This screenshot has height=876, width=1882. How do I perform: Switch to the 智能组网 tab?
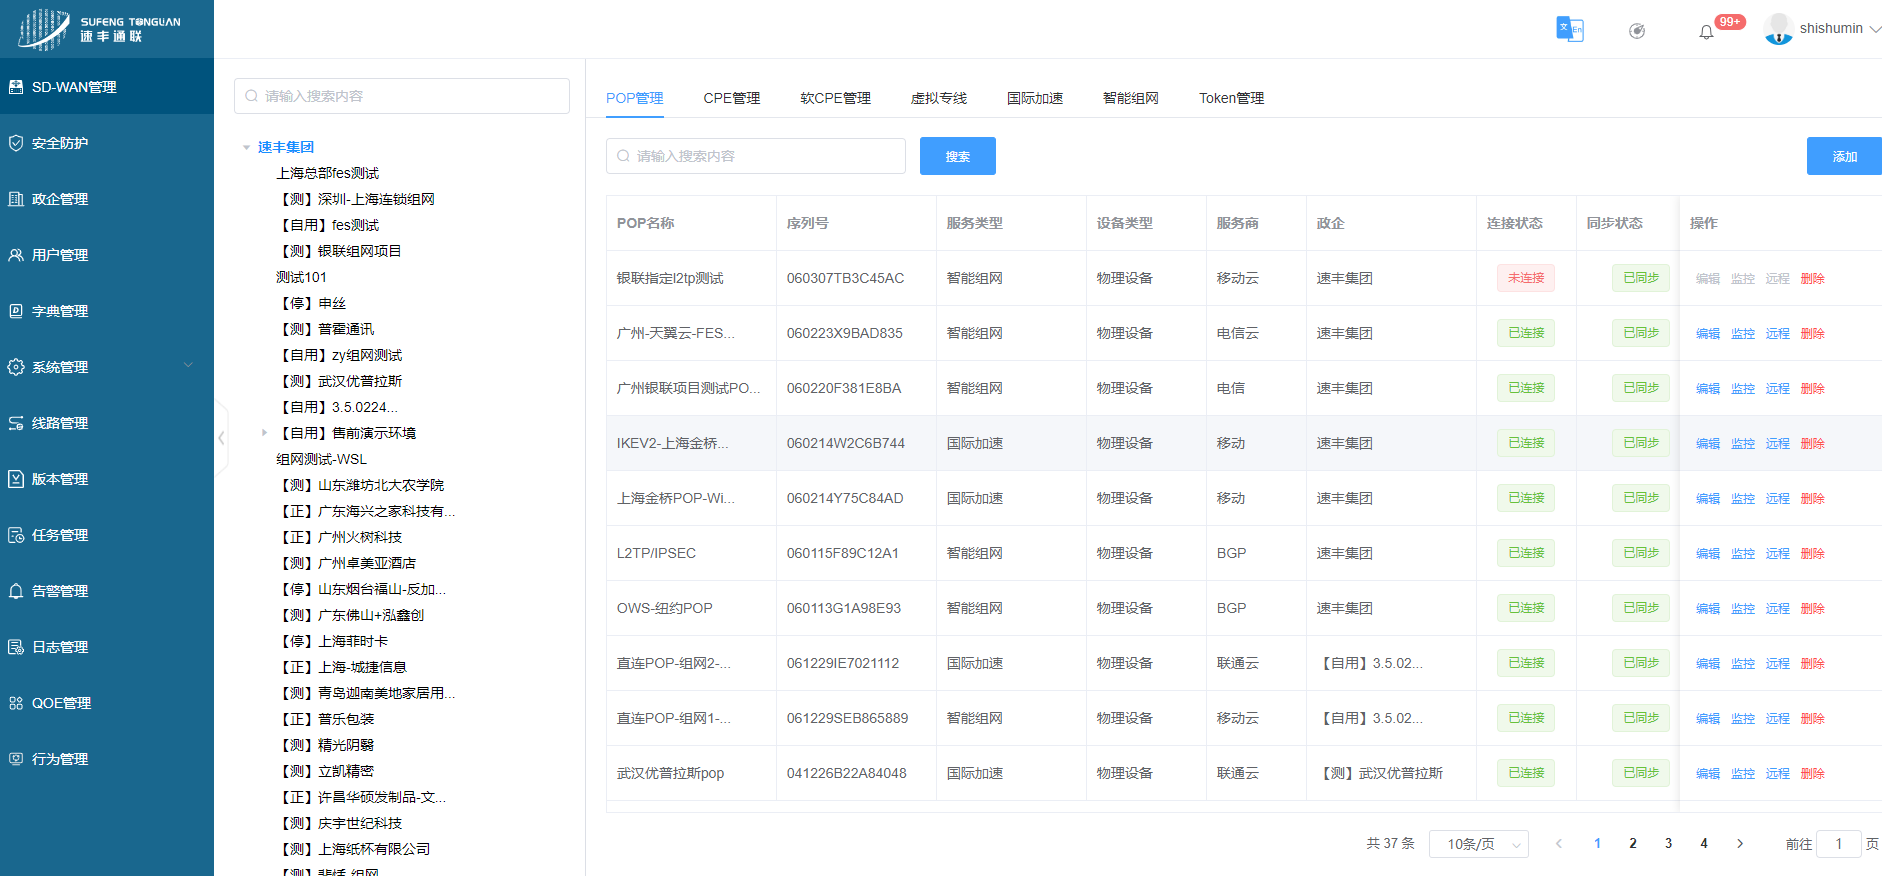click(1131, 98)
